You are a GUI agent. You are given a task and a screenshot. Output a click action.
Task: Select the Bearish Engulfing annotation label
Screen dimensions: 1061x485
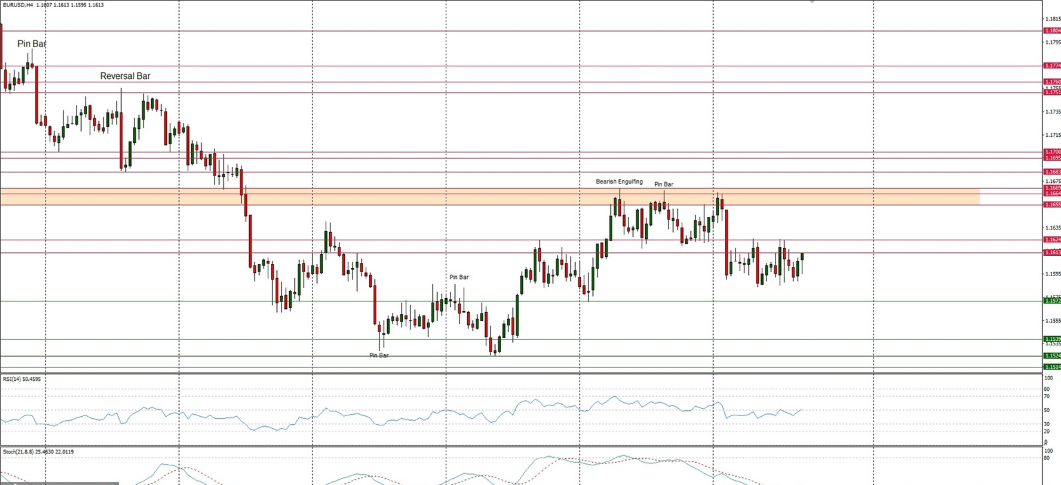tap(619, 182)
